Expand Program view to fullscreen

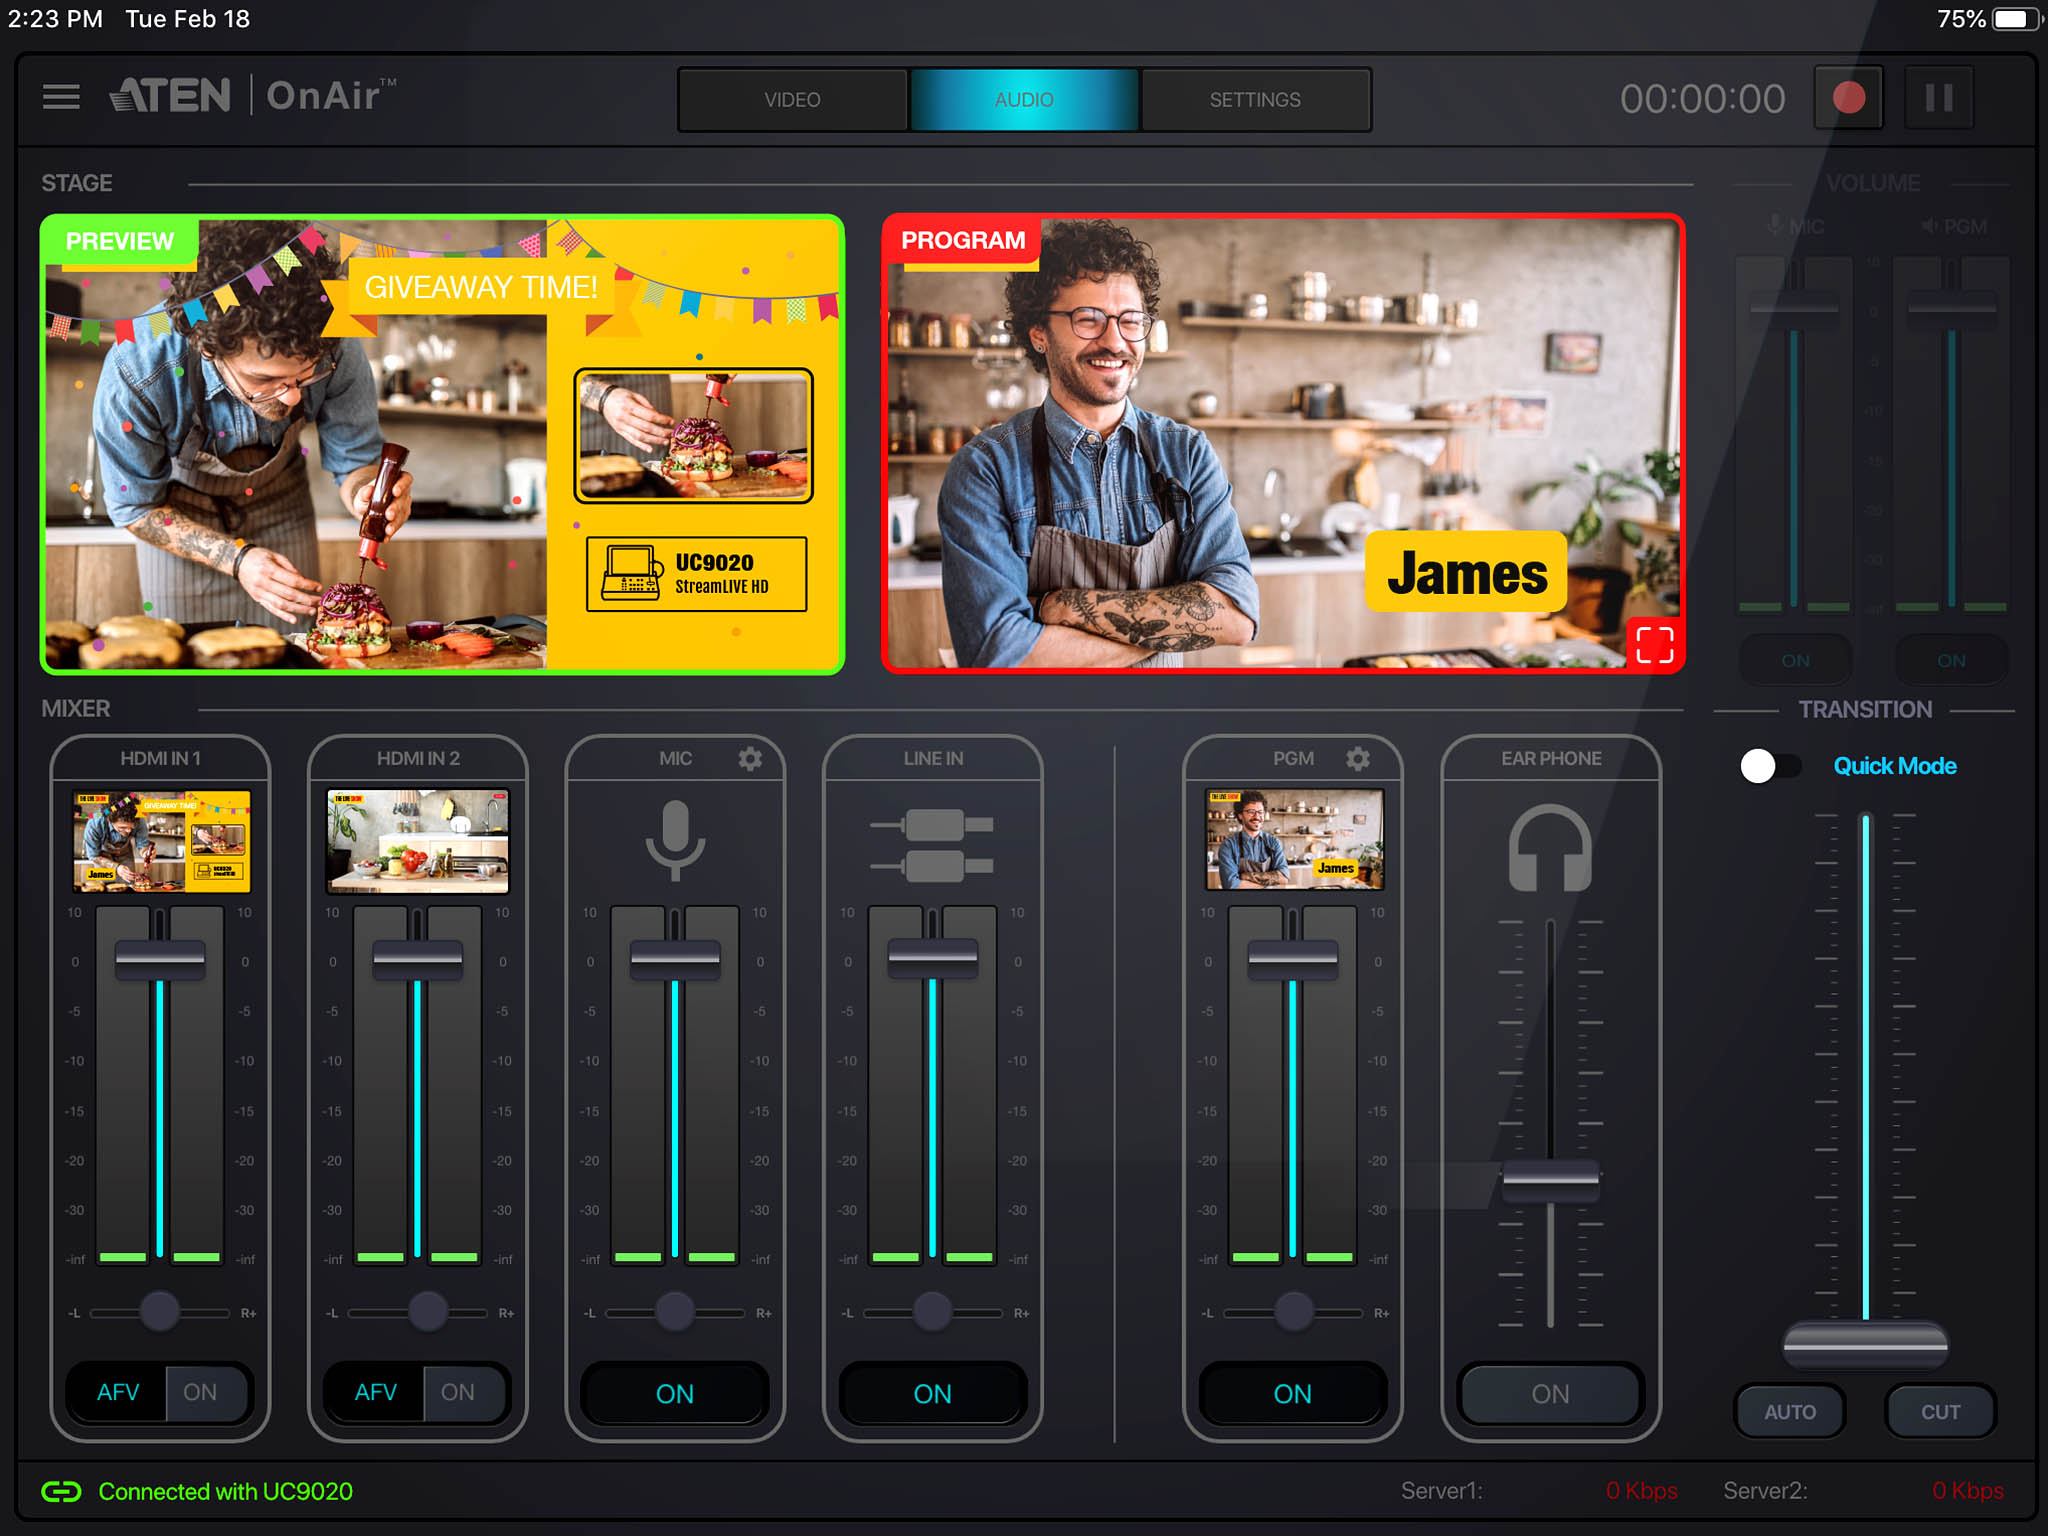click(x=1654, y=645)
